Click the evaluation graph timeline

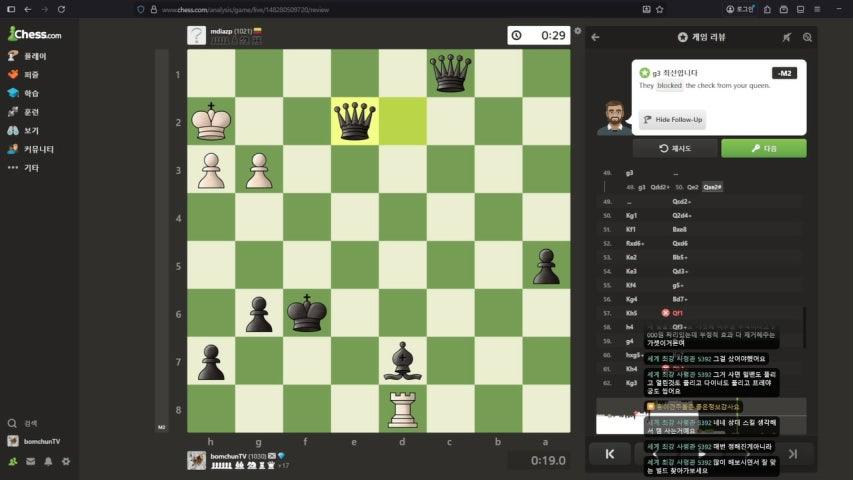click(x=701, y=416)
